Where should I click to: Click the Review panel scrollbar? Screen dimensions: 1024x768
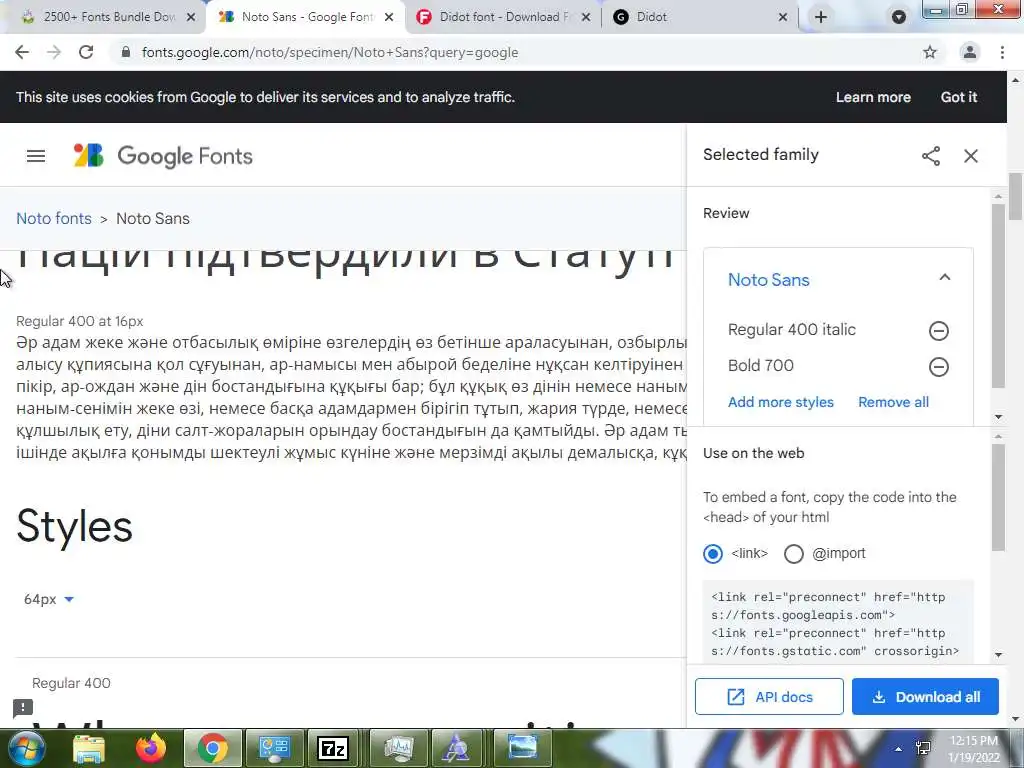coord(998,296)
